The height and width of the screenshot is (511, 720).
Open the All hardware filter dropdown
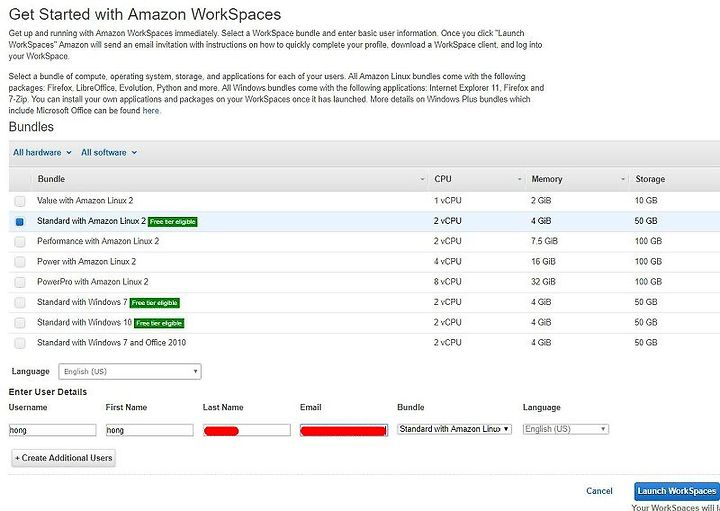[x=42, y=152]
